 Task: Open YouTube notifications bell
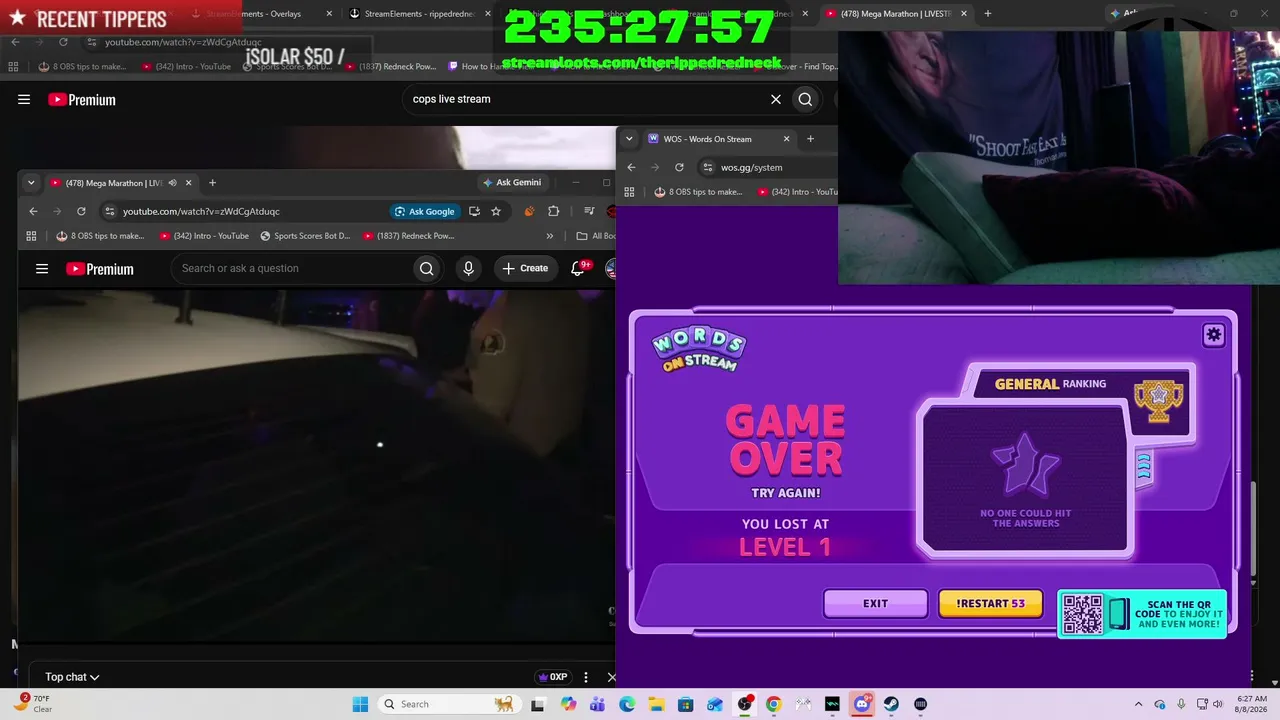578,268
